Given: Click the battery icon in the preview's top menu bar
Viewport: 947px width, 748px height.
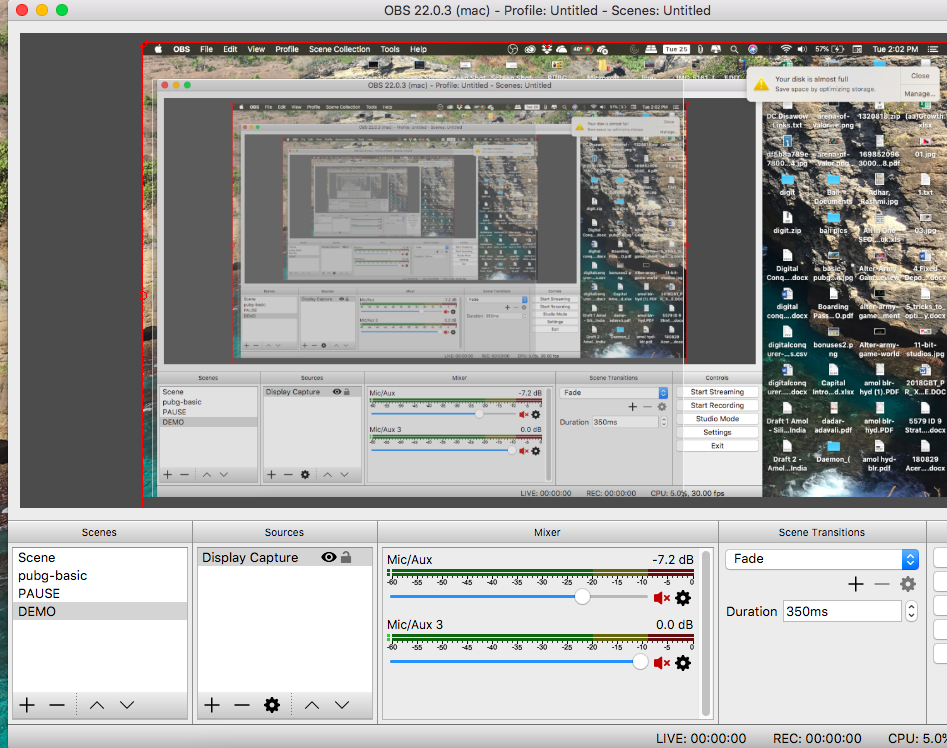Looking at the screenshot, I should (x=838, y=50).
